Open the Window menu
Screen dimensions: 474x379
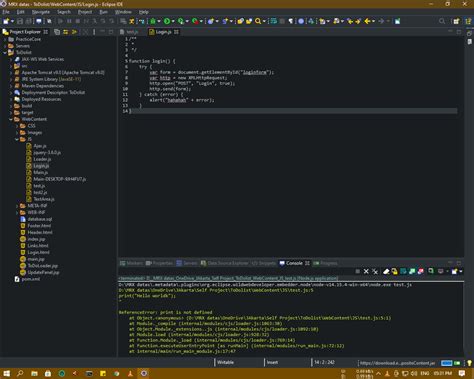coord(123,12)
